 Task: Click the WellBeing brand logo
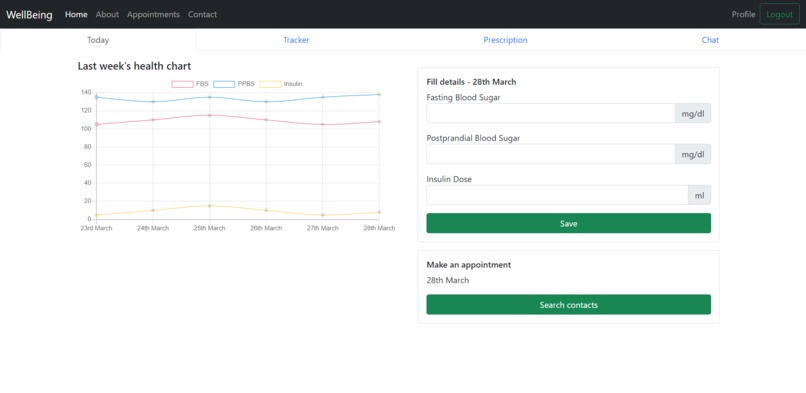[x=29, y=14]
